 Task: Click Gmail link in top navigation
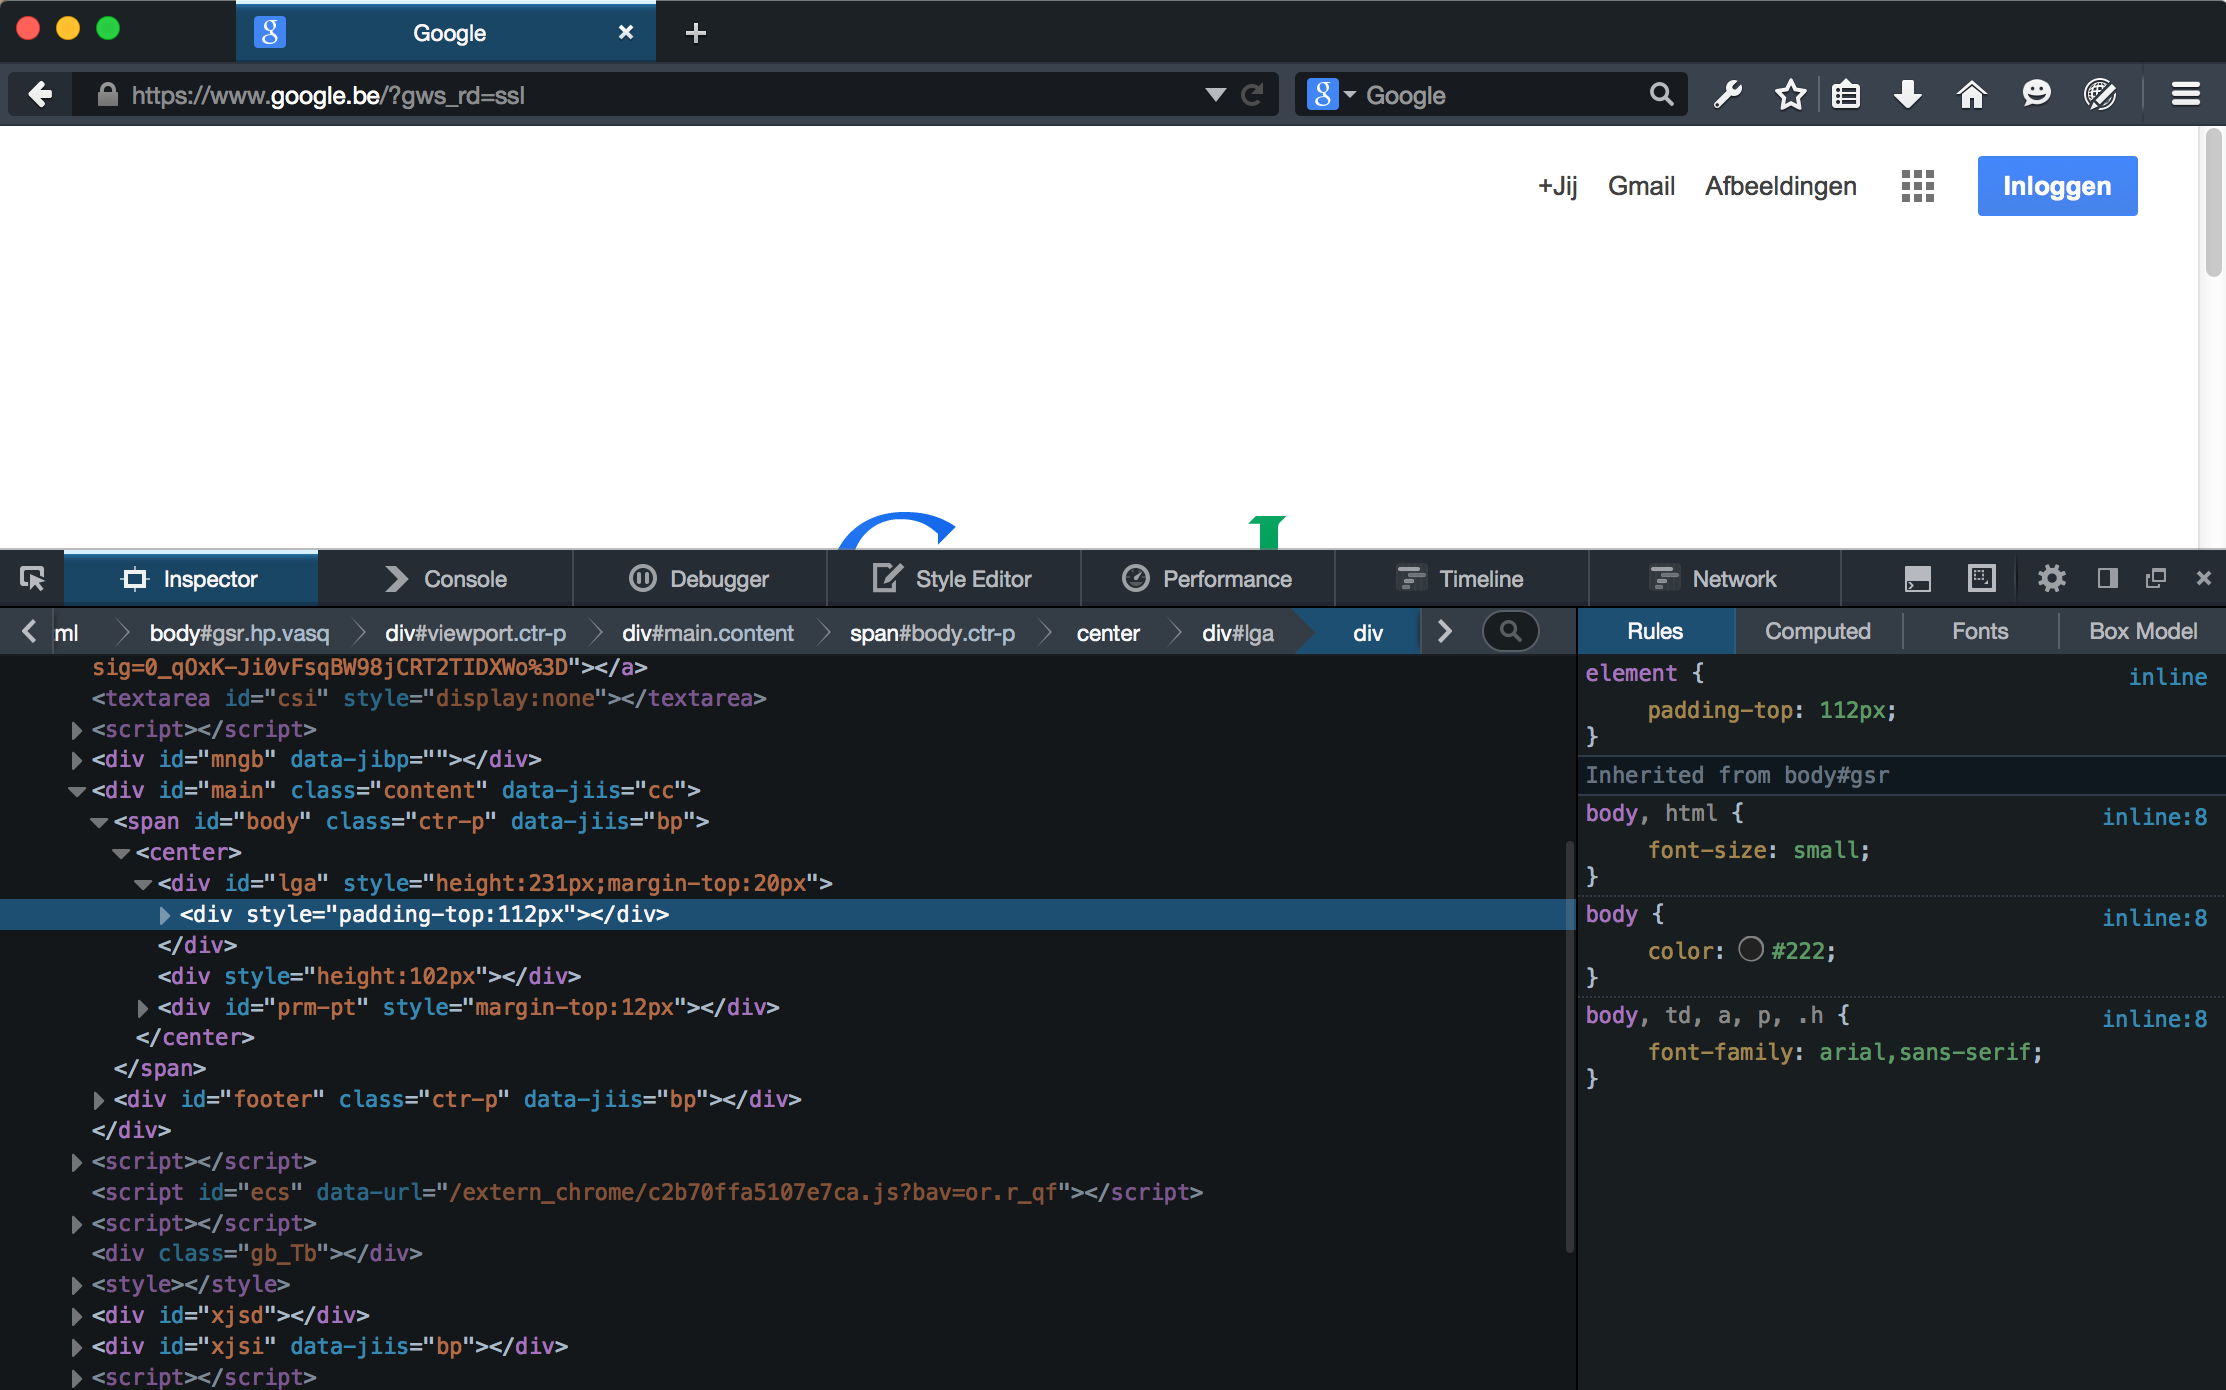point(1641,186)
